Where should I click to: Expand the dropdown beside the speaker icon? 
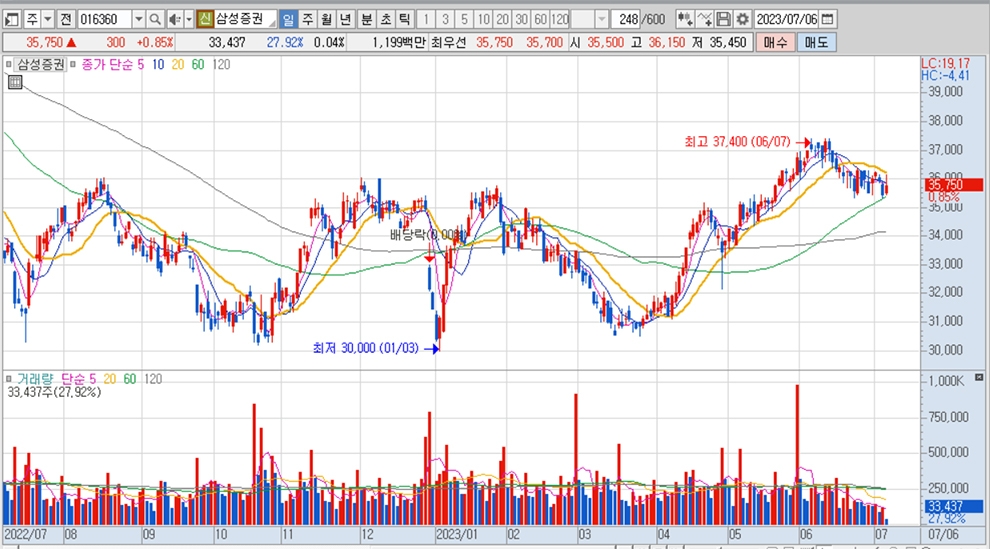(188, 19)
